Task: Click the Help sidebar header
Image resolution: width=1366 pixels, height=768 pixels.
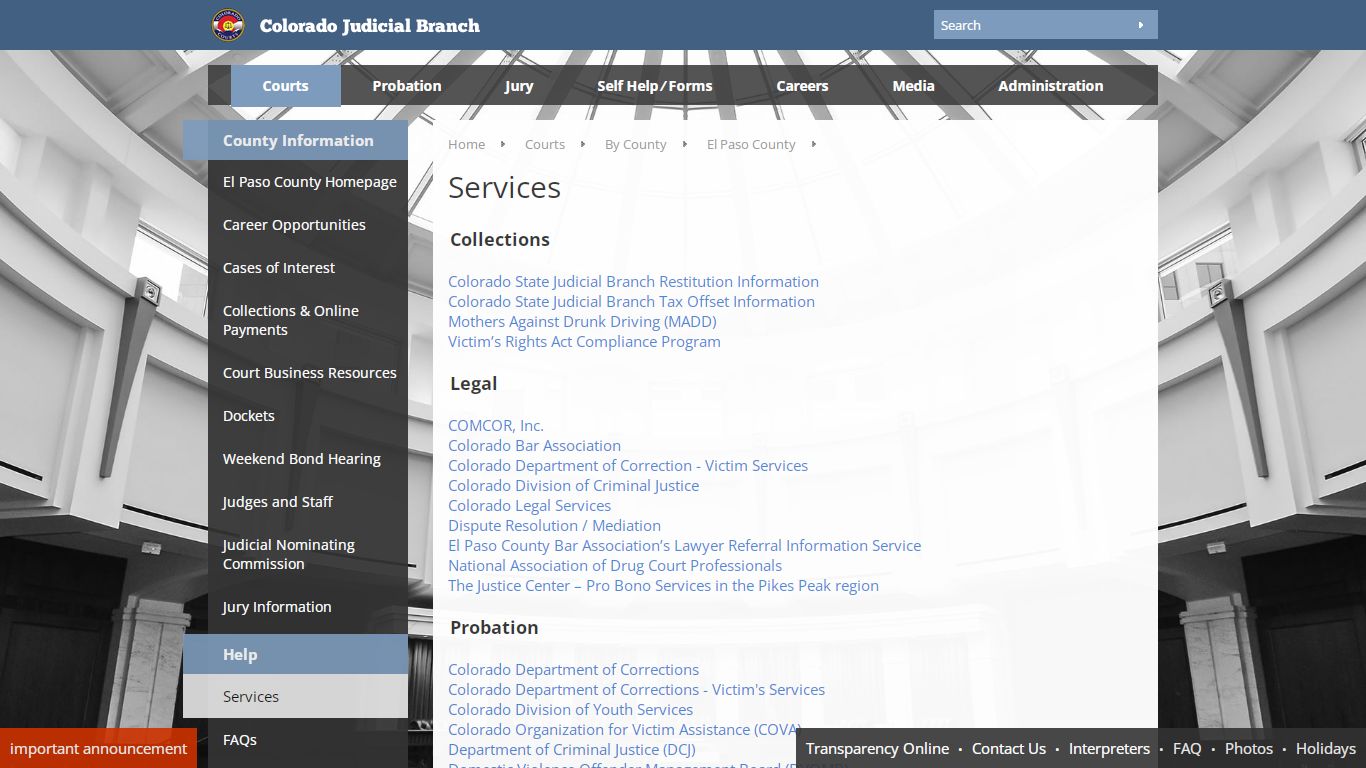Action: point(295,655)
